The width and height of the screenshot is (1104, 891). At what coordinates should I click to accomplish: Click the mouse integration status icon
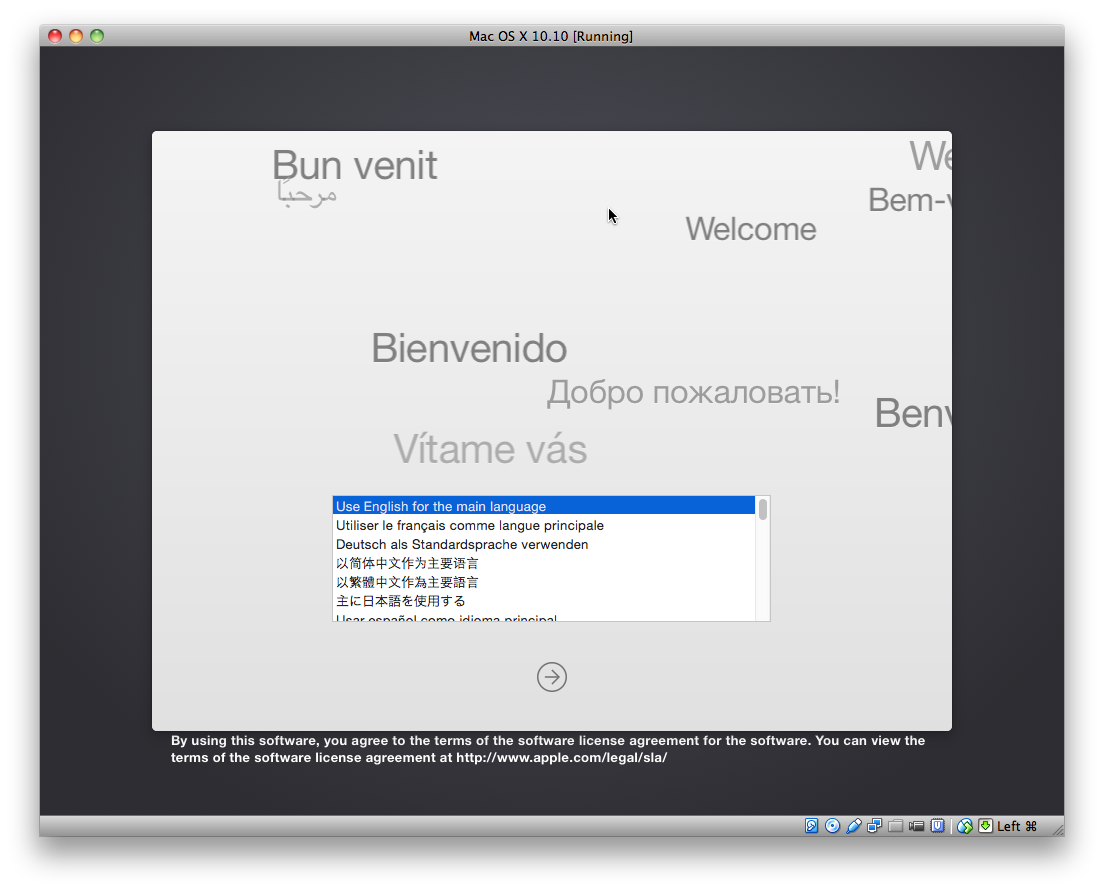pyautogui.click(x=965, y=825)
